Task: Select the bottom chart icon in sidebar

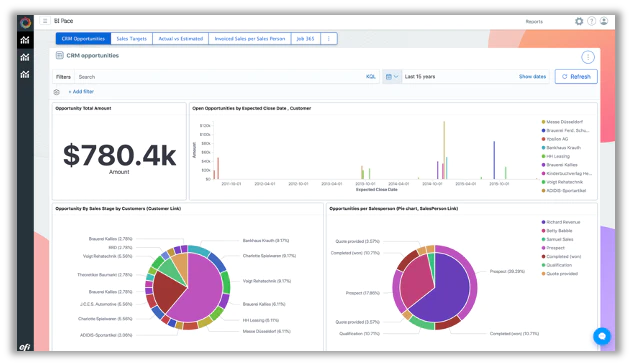Action: click(x=25, y=74)
